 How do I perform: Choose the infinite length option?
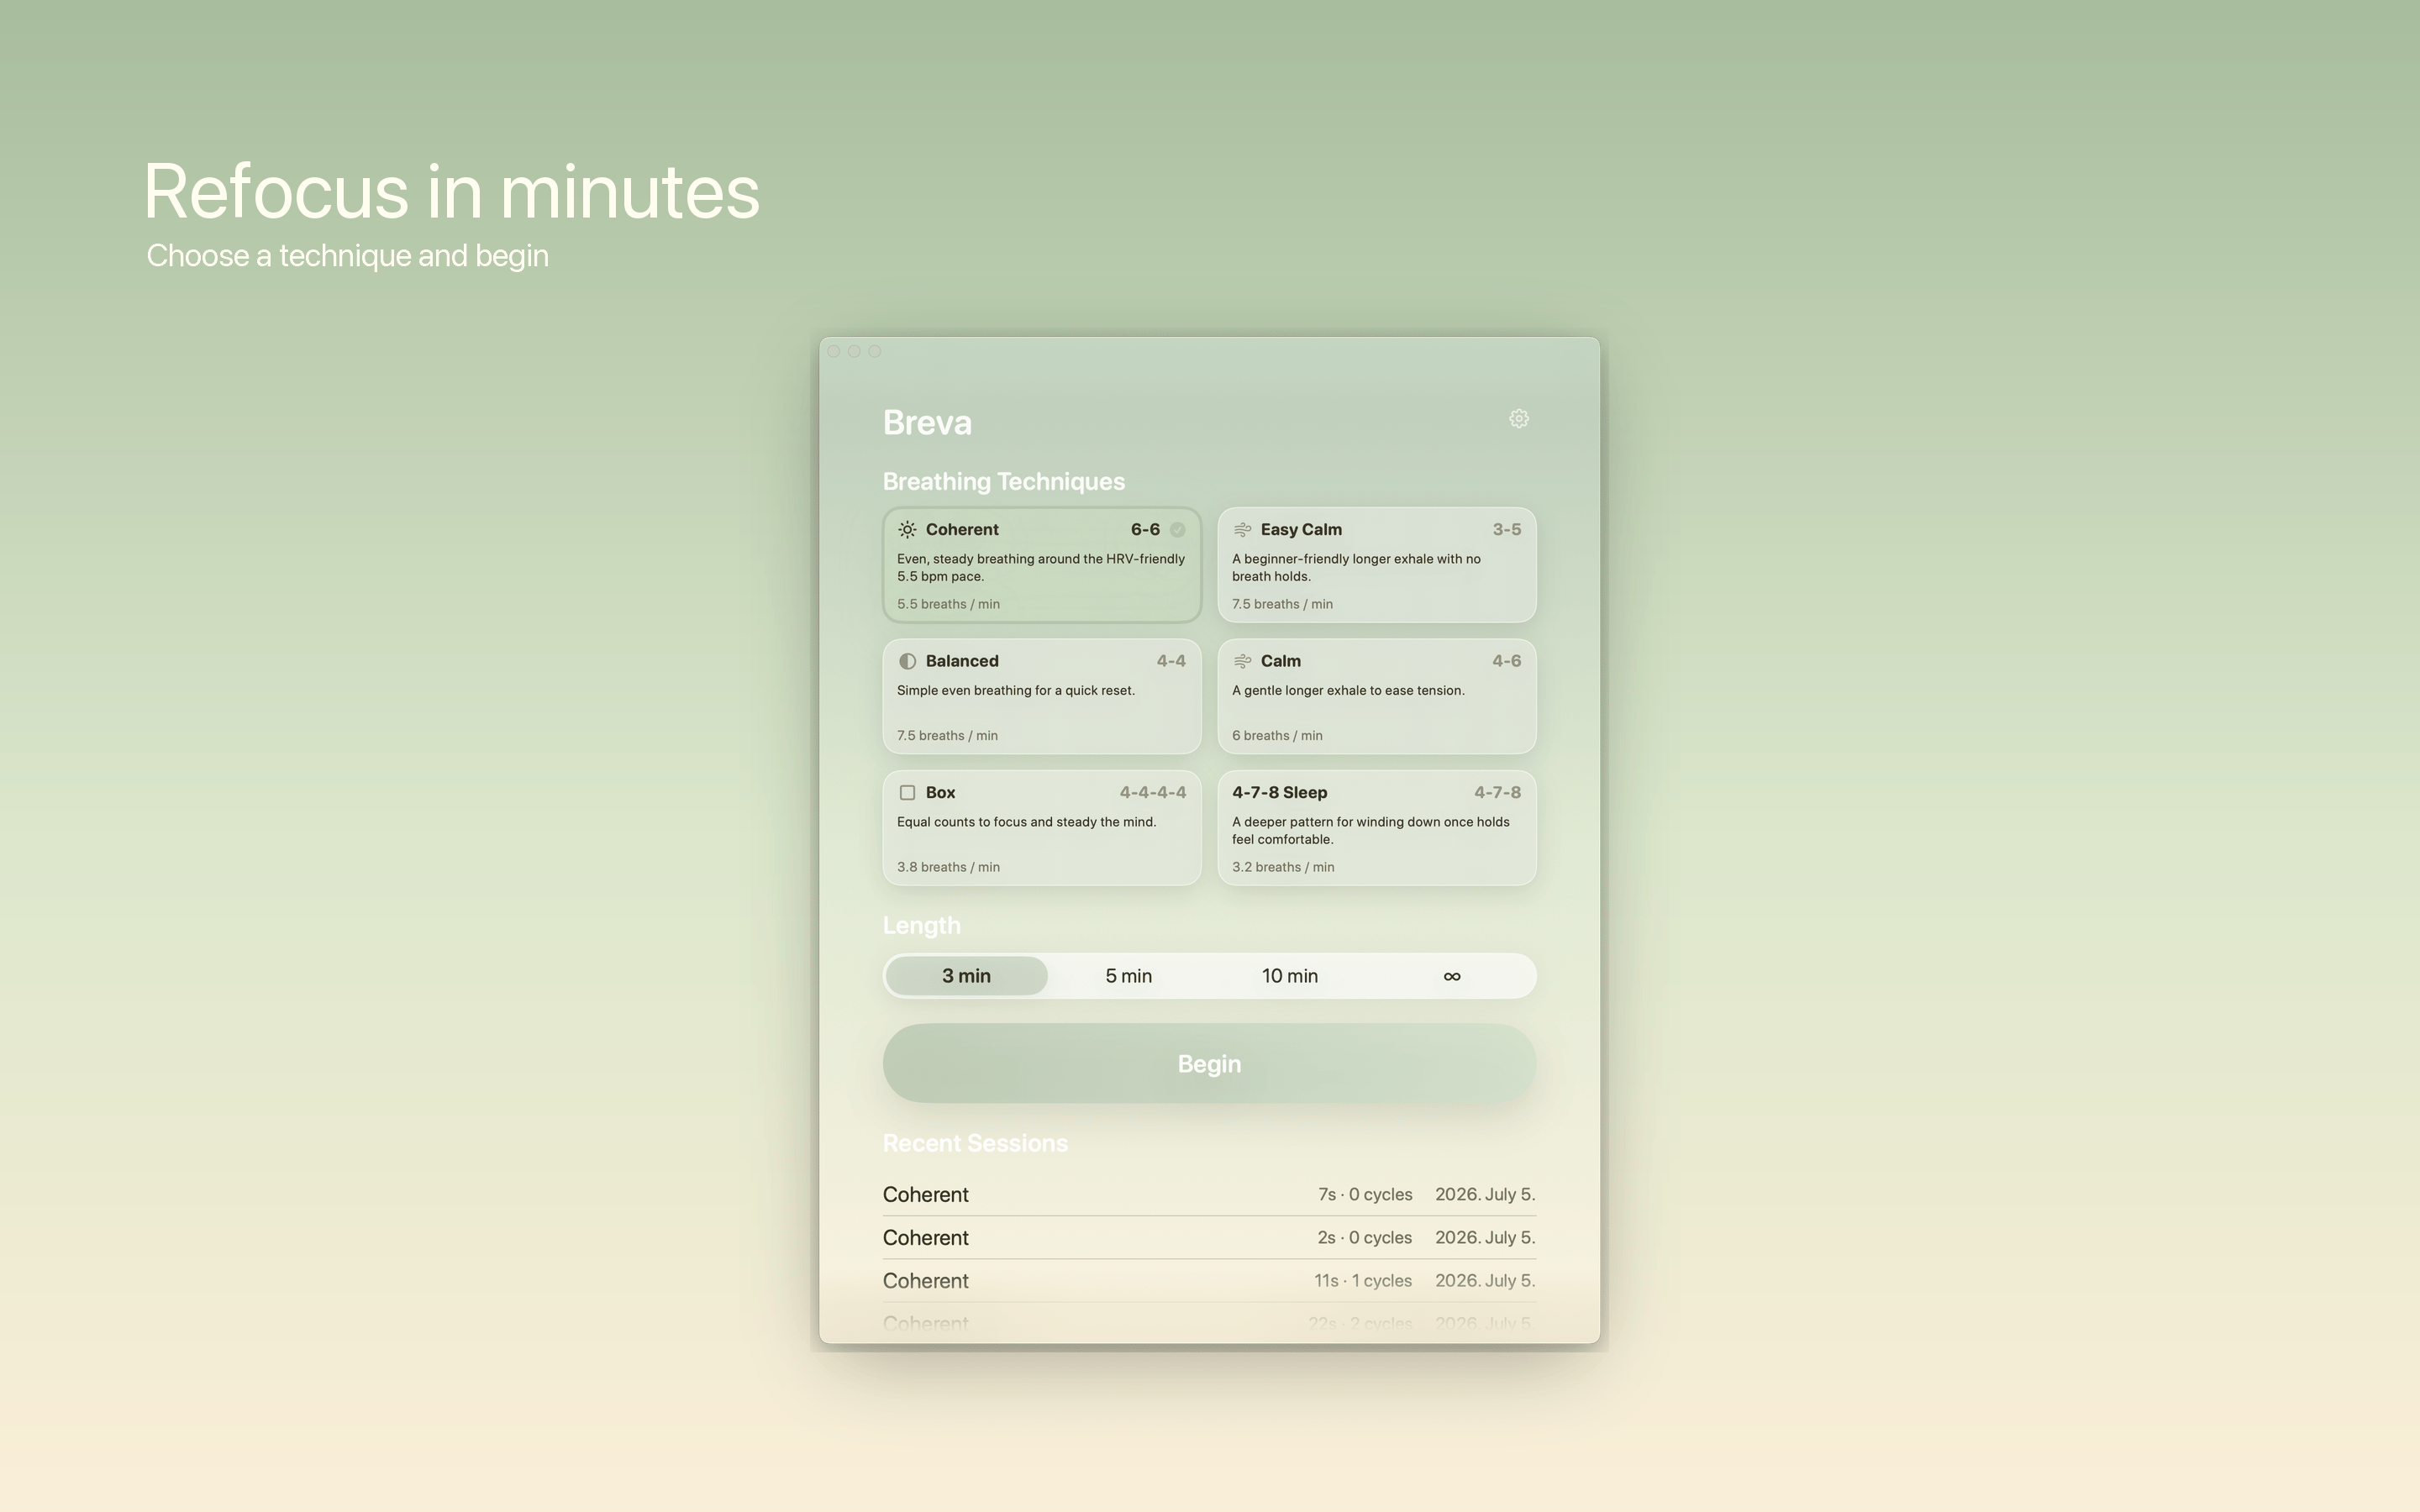[x=1452, y=976]
